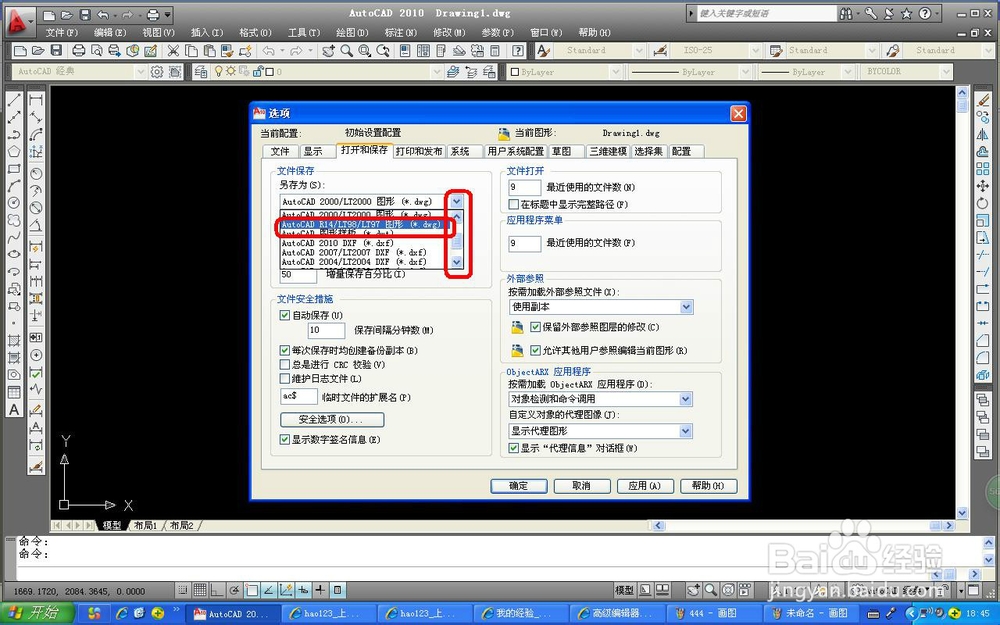
Task: Enable 维护日志文件 checkbox
Action: tap(285, 378)
